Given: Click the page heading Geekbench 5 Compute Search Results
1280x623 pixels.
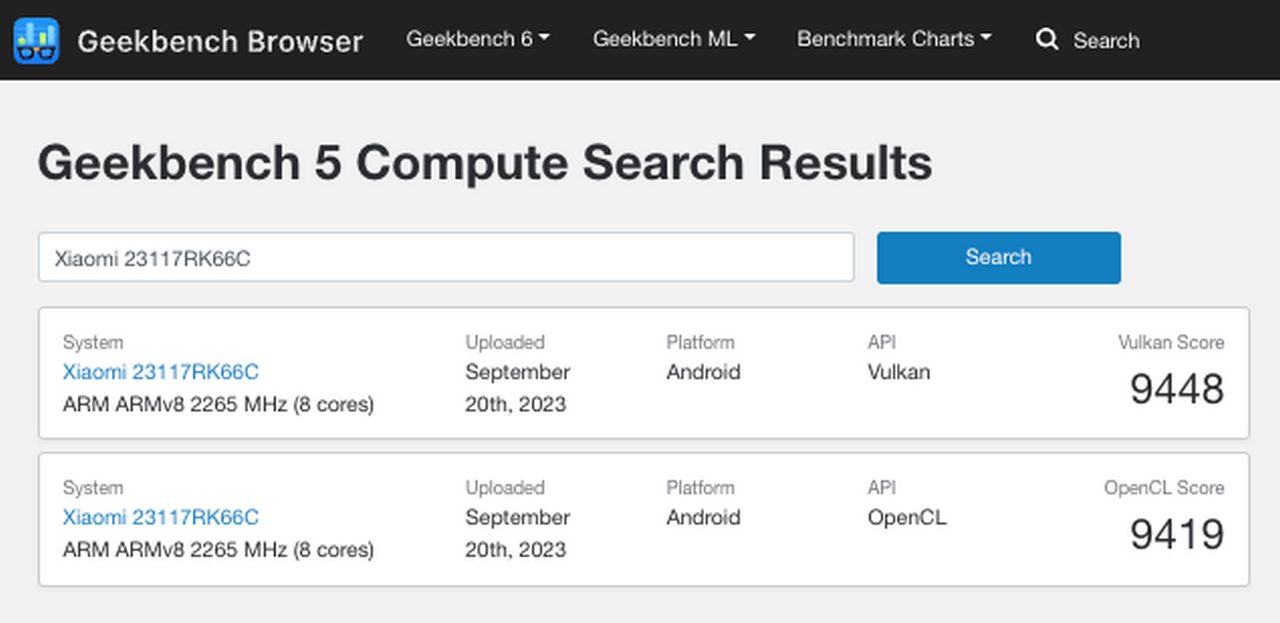Looking at the screenshot, I should click(x=485, y=163).
